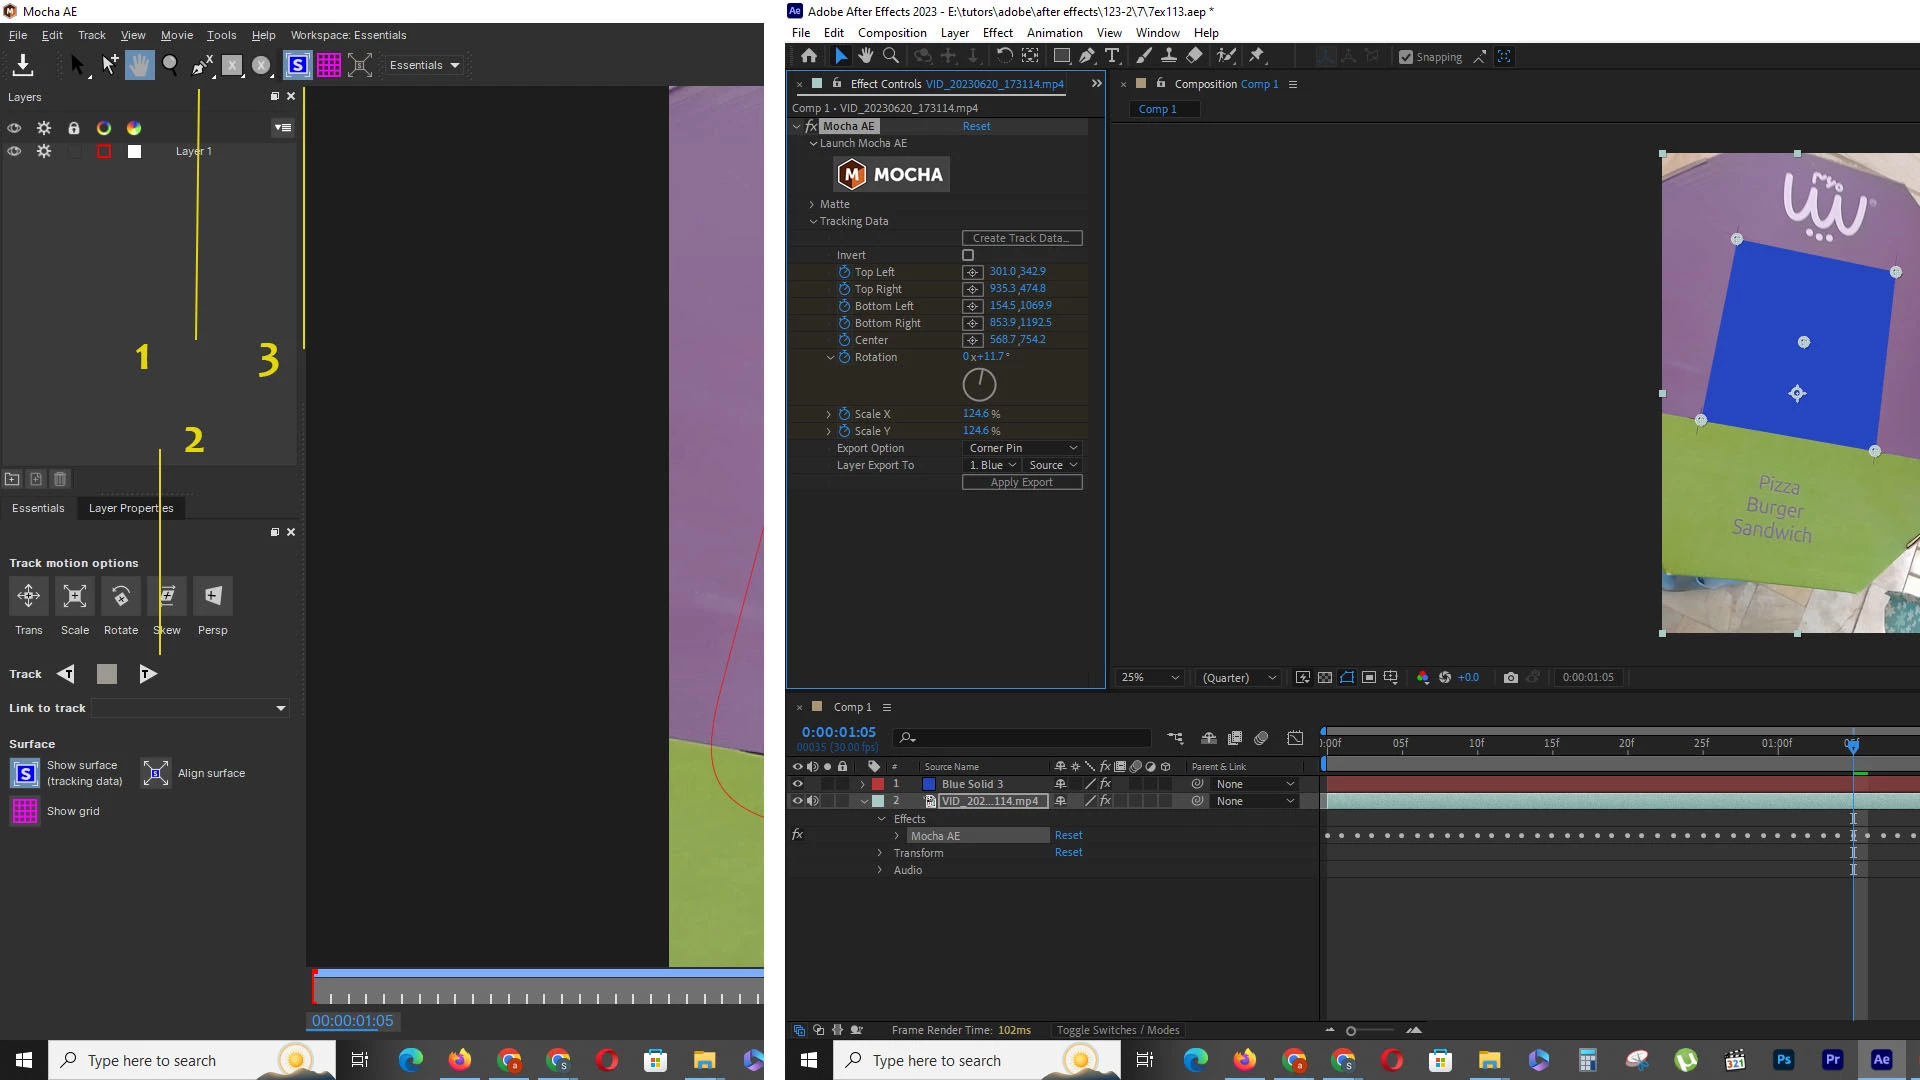The width and height of the screenshot is (1920, 1080).
Task: Click the Apply Export button
Action: tap(1021, 482)
